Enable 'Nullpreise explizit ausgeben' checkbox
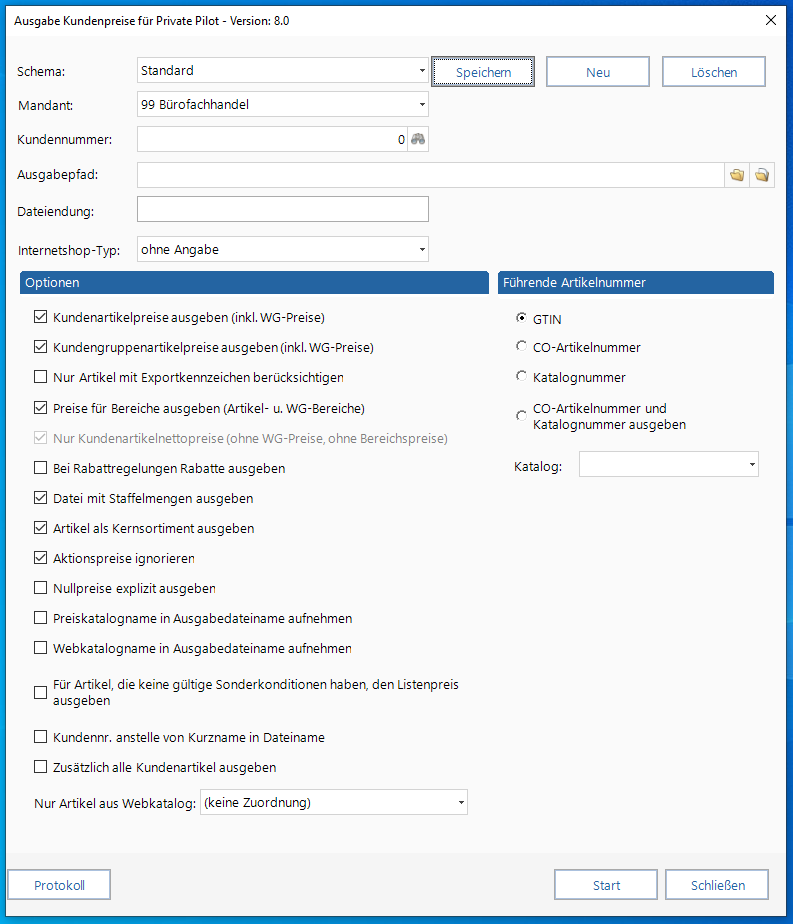This screenshot has width=793, height=924. coord(41,589)
